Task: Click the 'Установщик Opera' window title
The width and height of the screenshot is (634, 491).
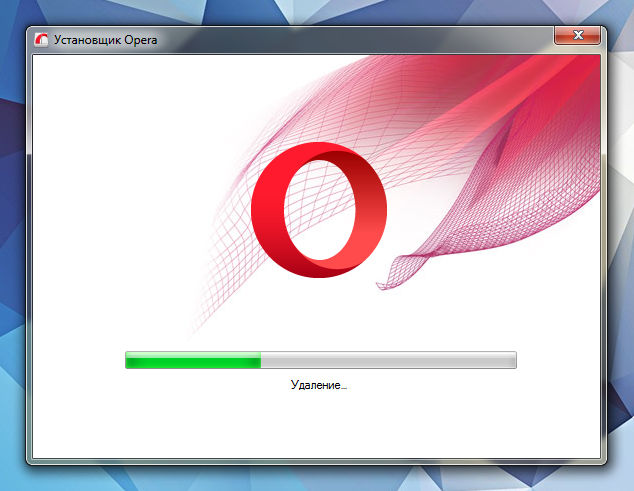Action: [x=106, y=40]
